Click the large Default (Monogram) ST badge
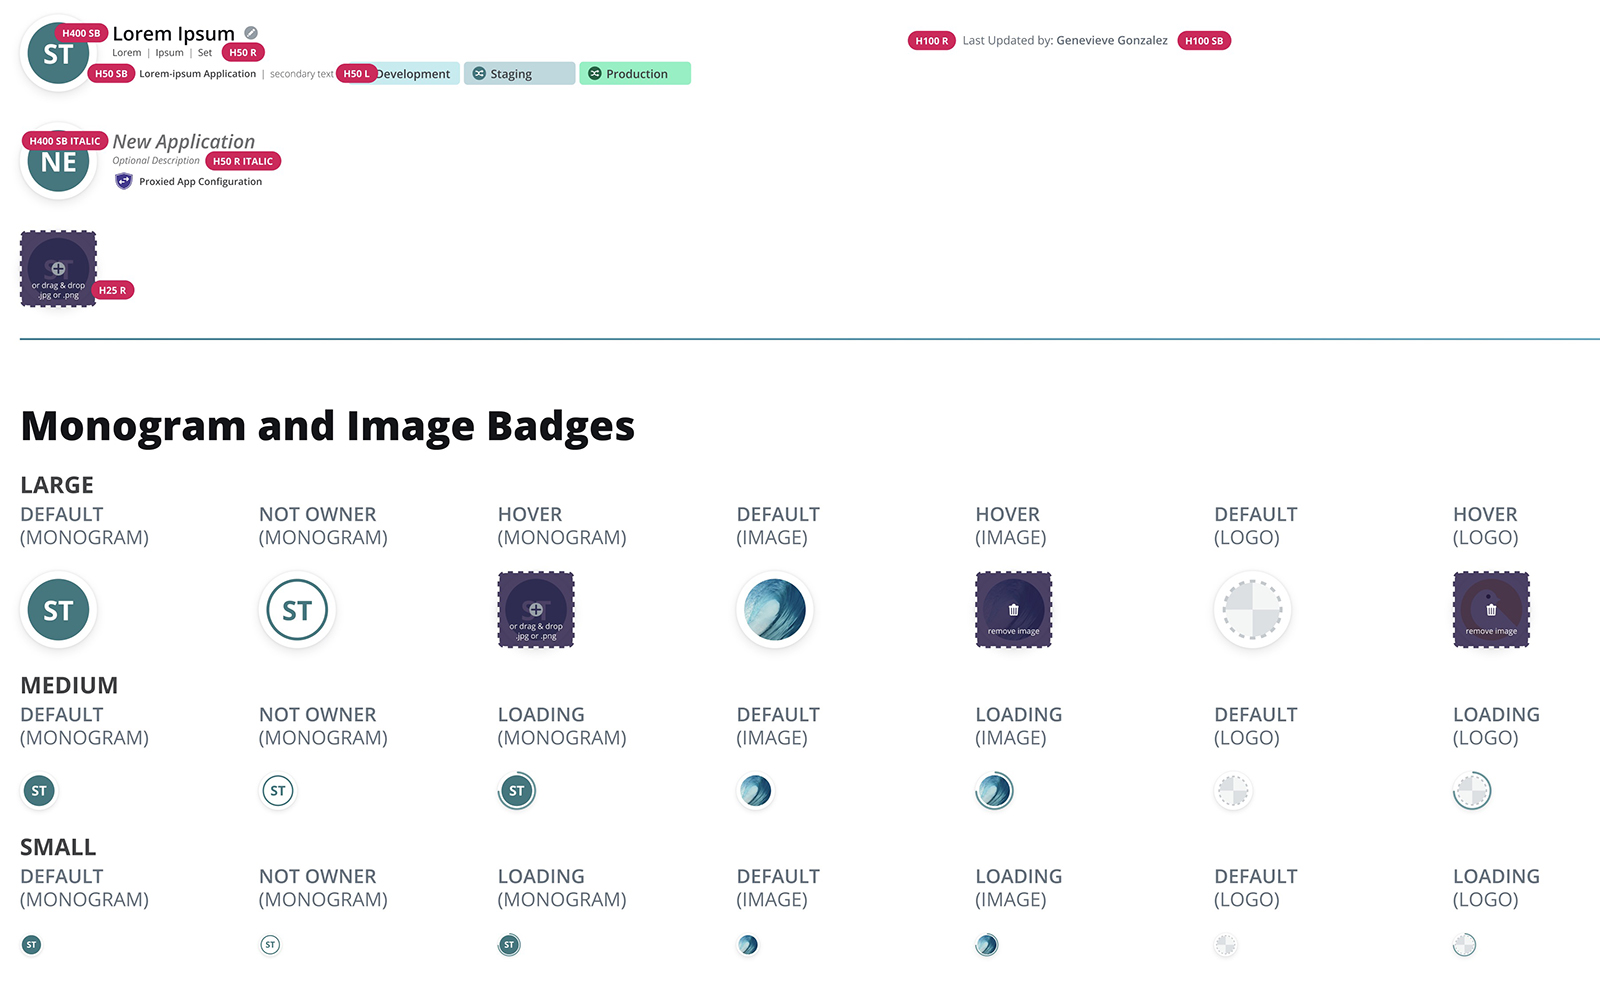This screenshot has height=1000, width=1600. (58, 610)
